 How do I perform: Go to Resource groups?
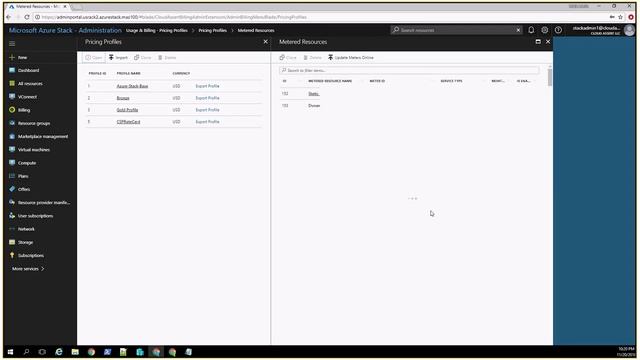[34, 123]
